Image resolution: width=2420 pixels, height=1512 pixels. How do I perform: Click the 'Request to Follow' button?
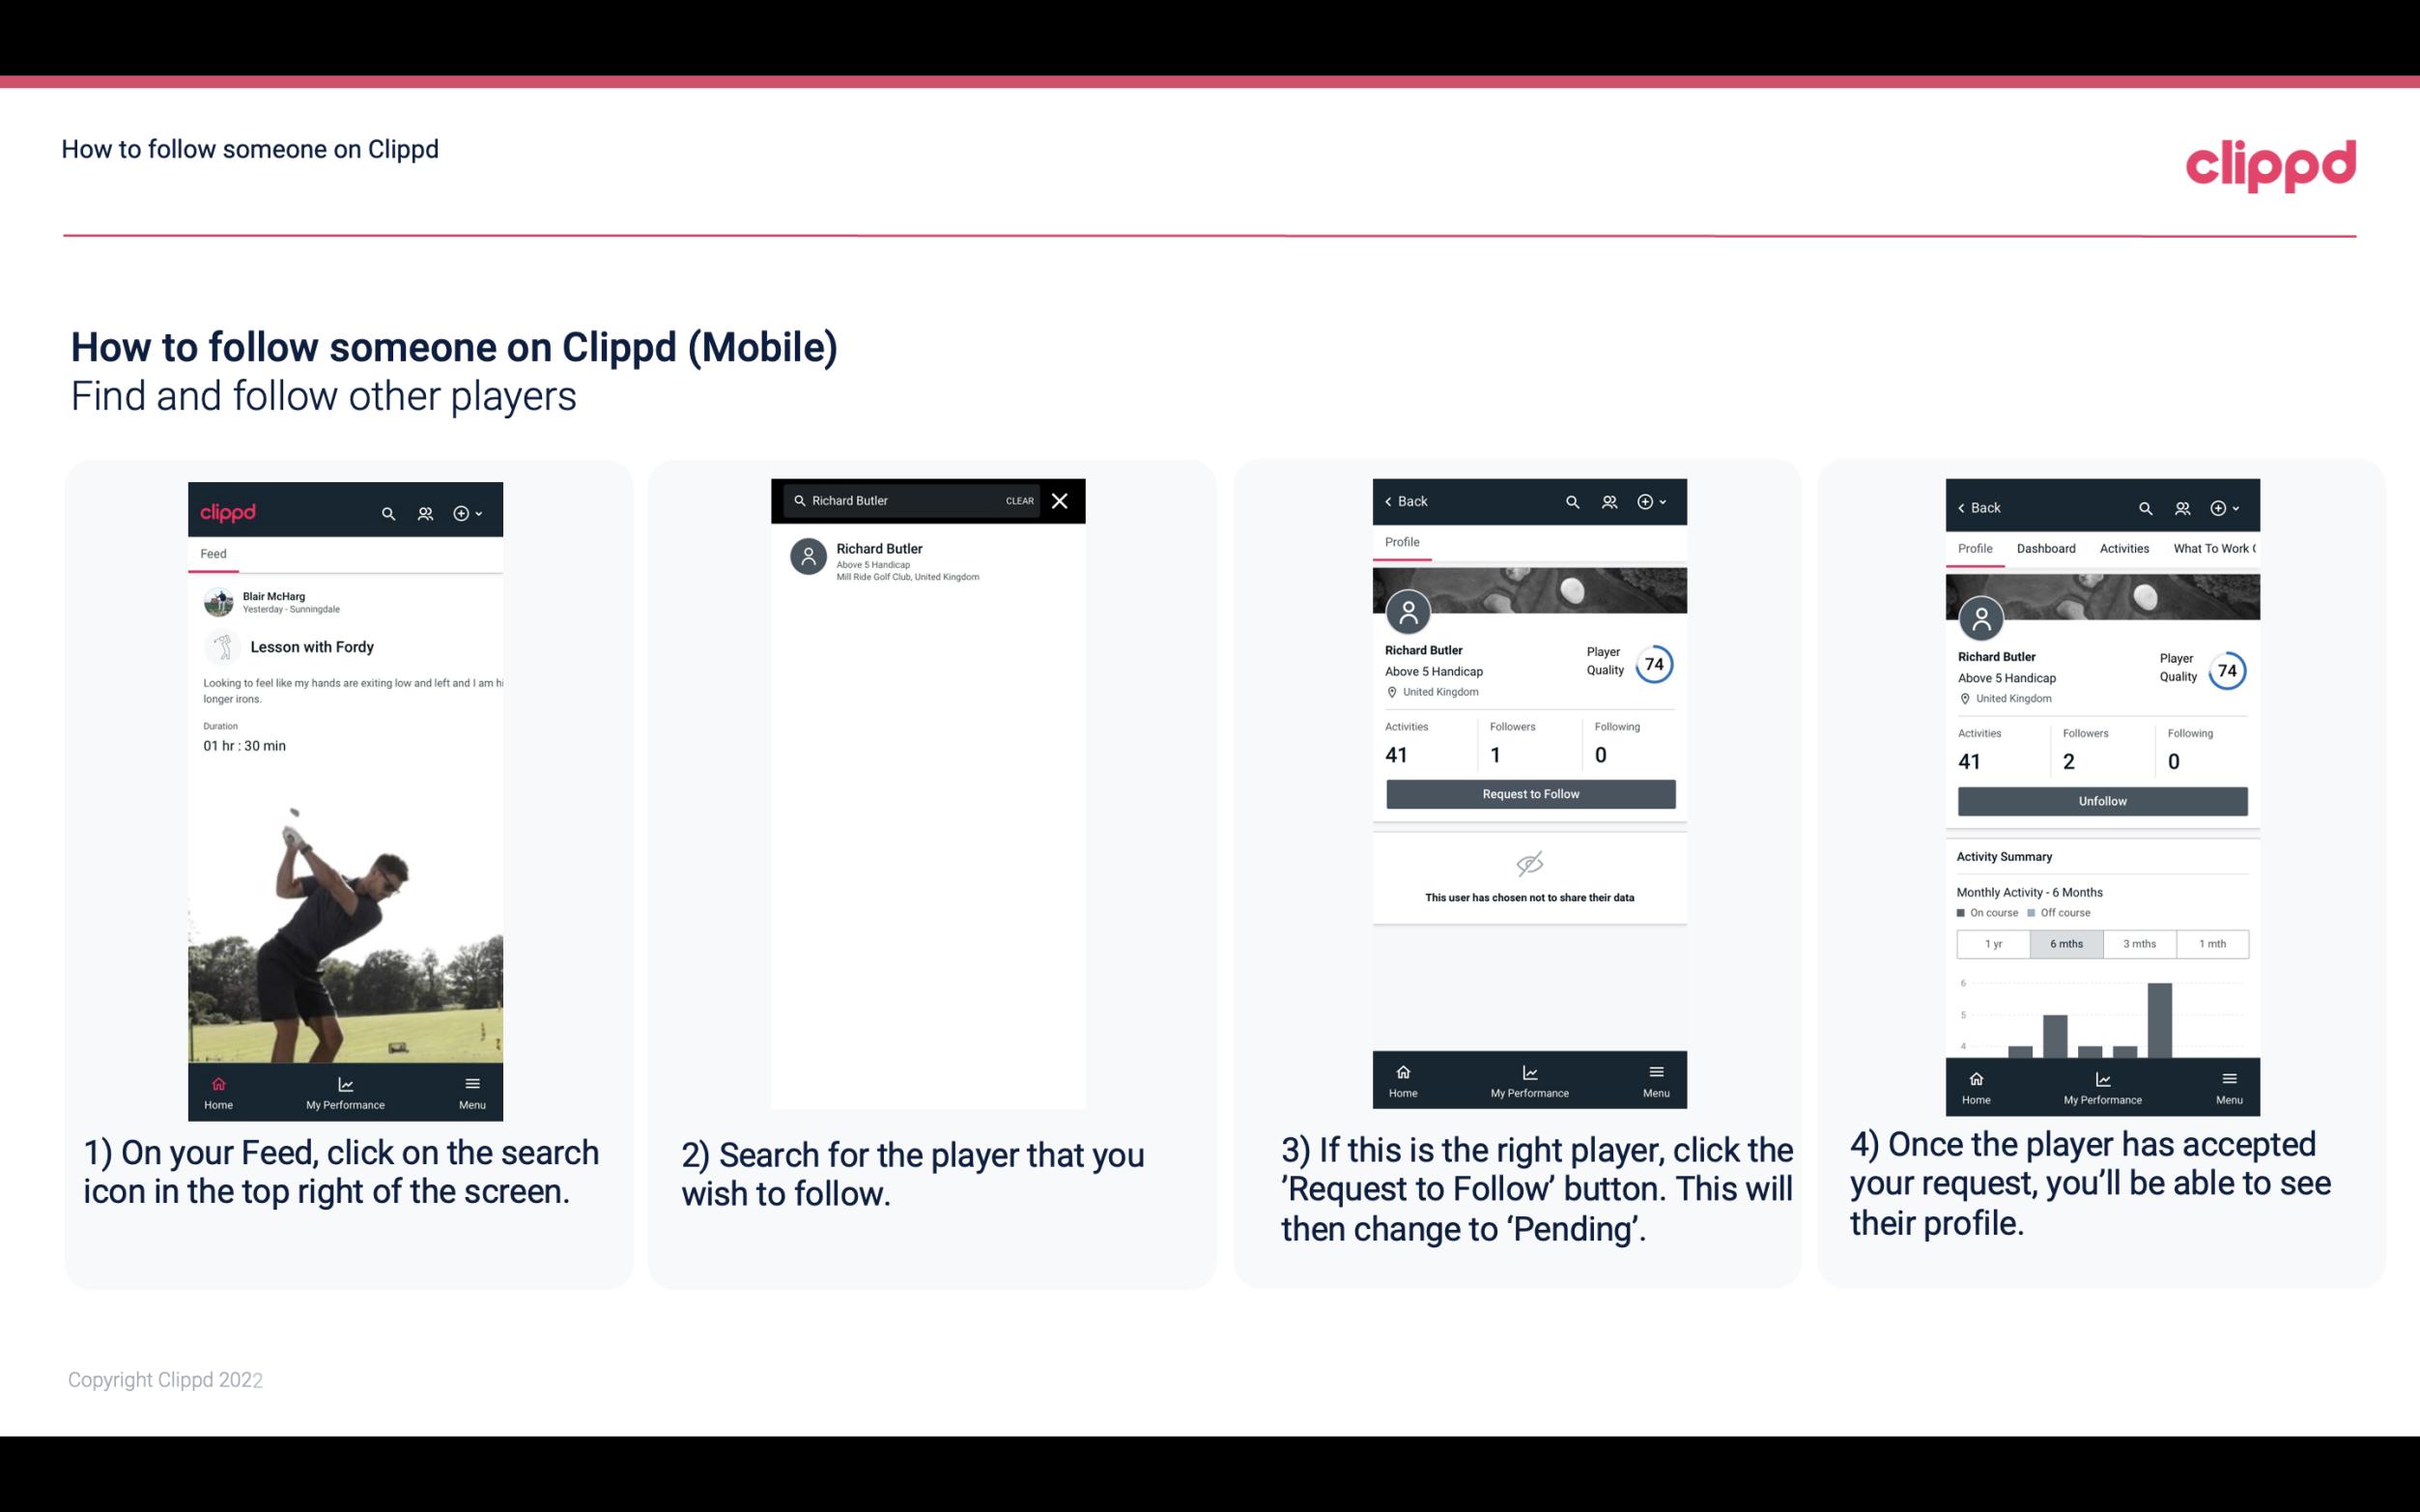tap(1528, 792)
